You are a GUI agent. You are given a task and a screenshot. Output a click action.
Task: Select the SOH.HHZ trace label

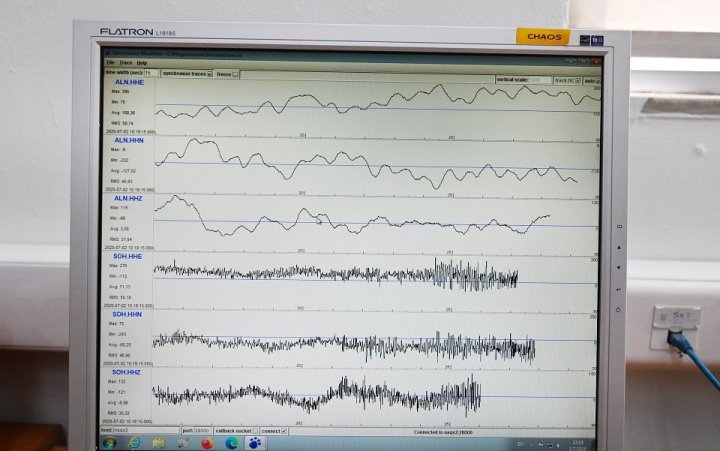coord(126,371)
